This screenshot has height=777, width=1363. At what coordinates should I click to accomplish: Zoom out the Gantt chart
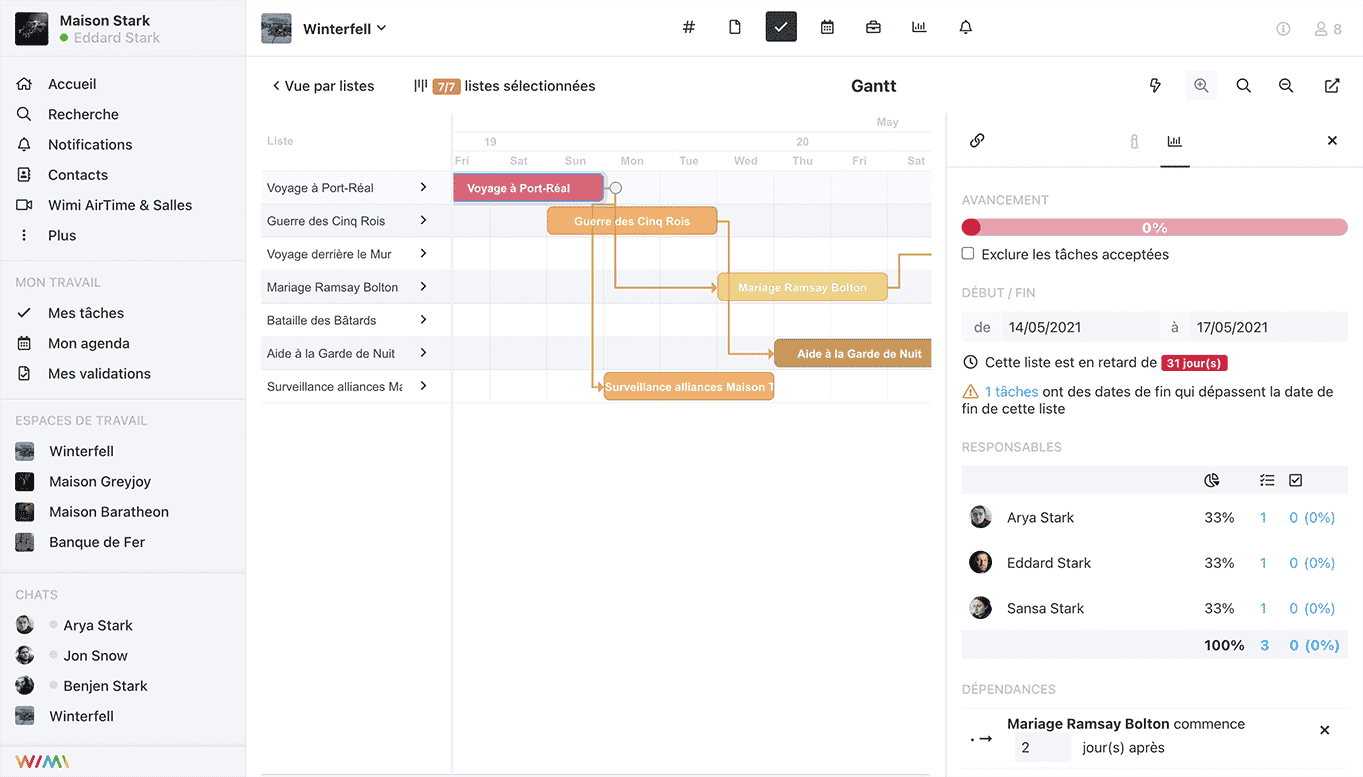click(x=1286, y=86)
